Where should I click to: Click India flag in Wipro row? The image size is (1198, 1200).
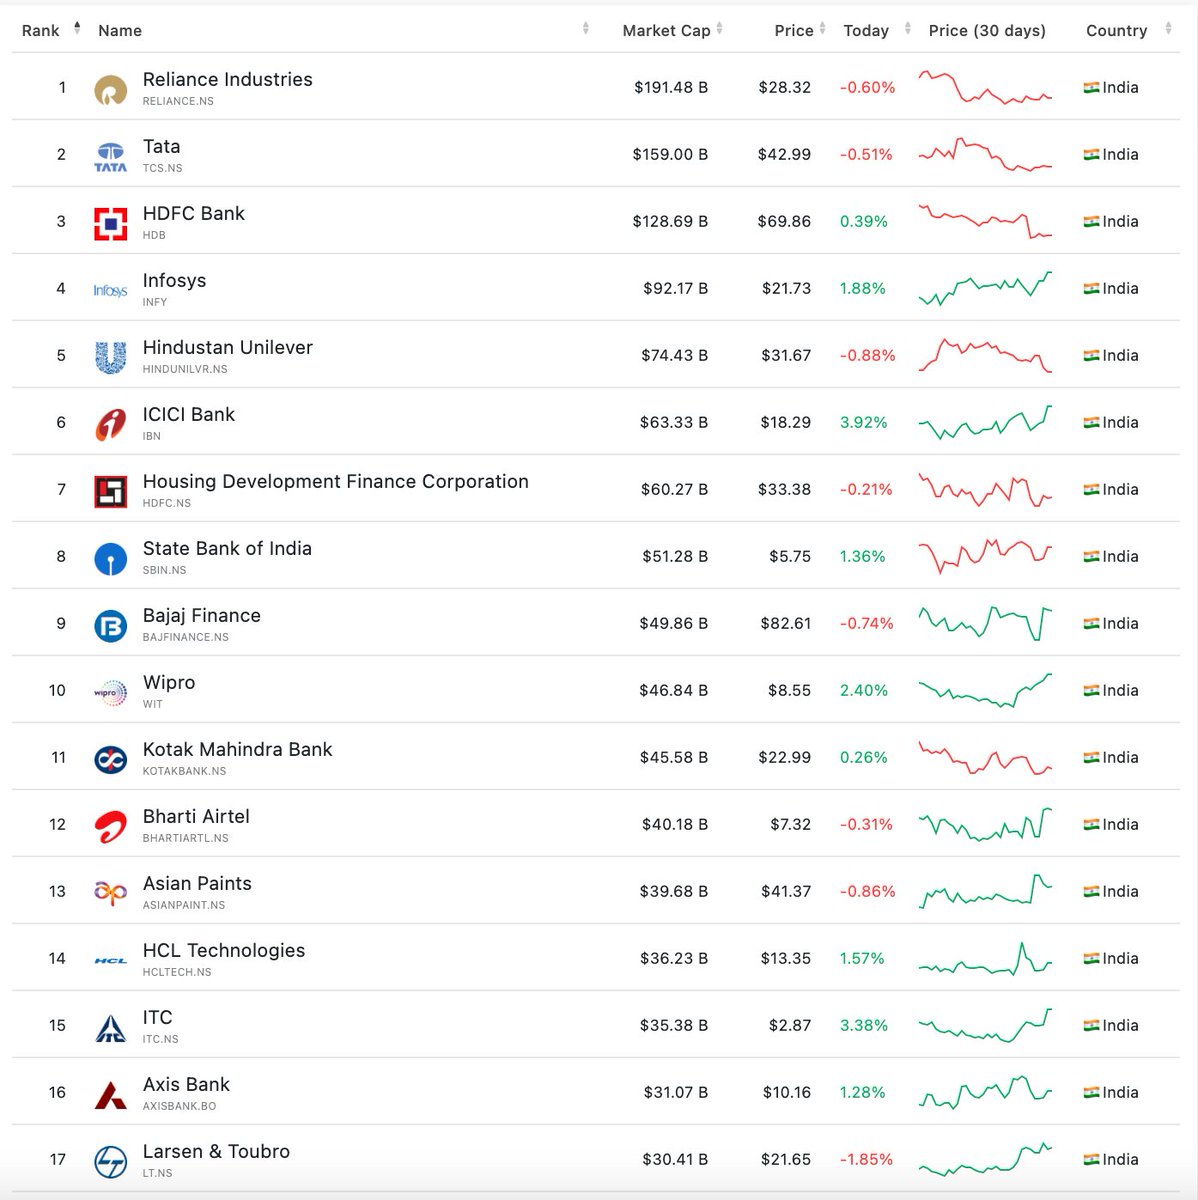click(x=1091, y=691)
